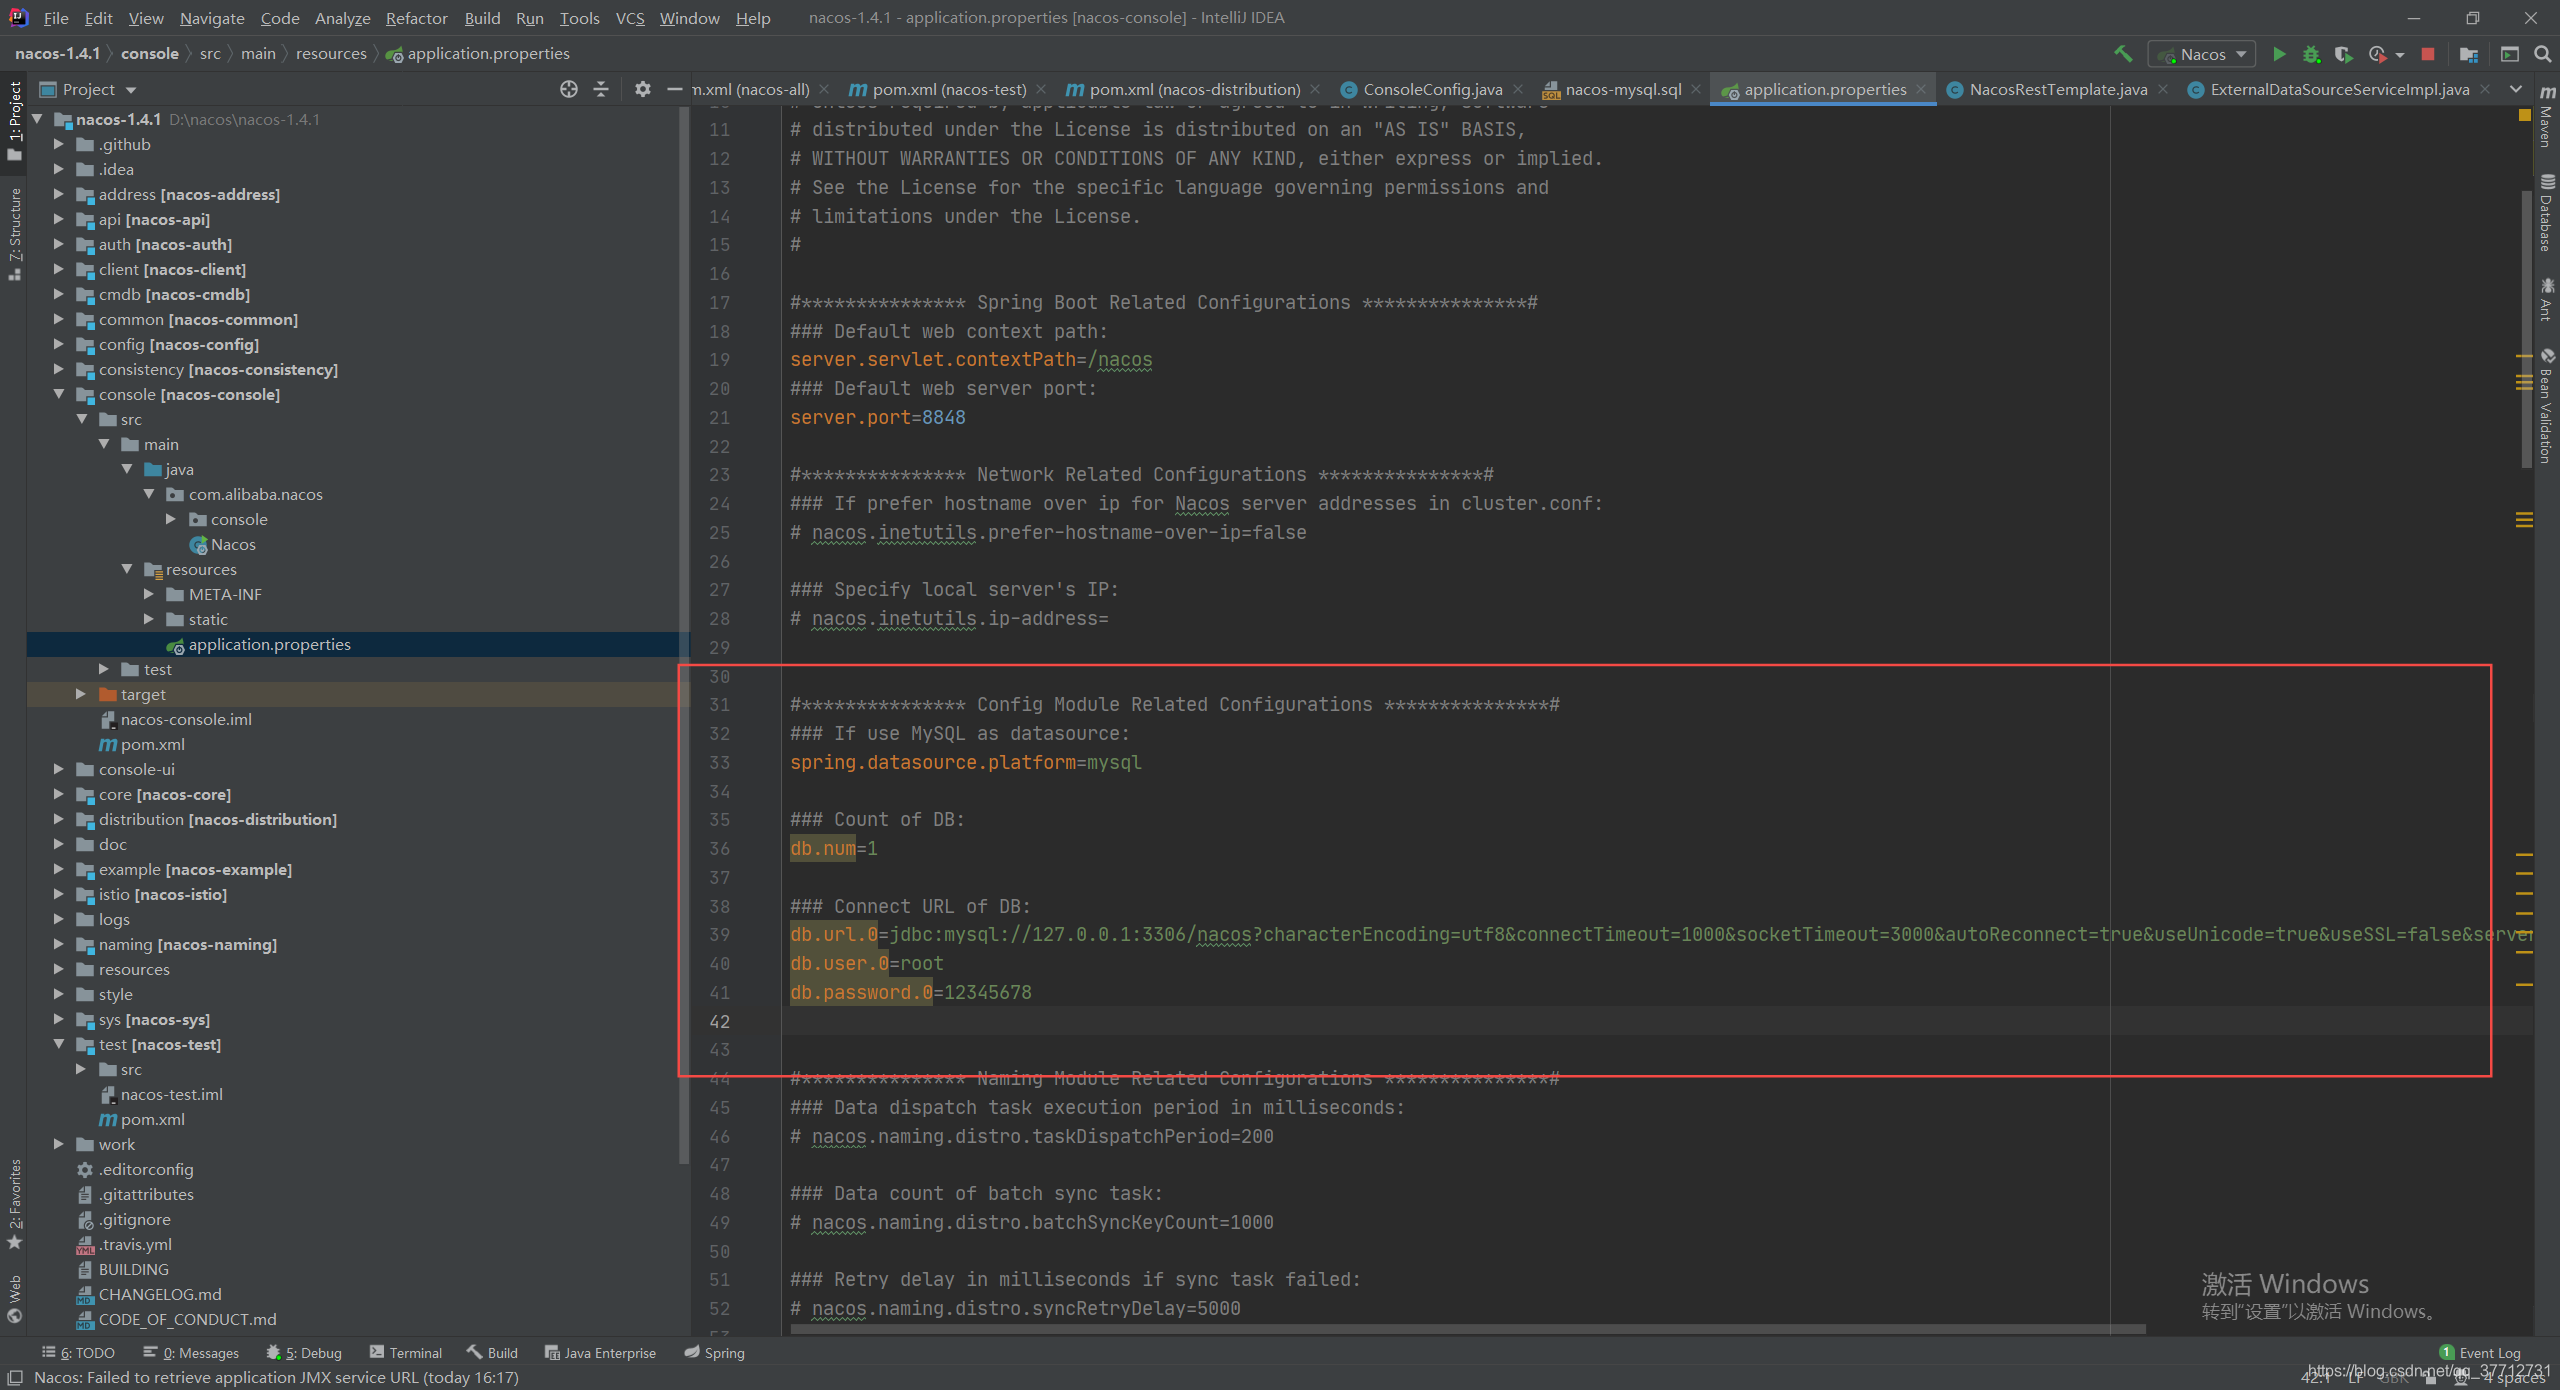The height and width of the screenshot is (1390, 2560).
Task: Show hidden editor tabs chevron
Action: pos(2516,89)
